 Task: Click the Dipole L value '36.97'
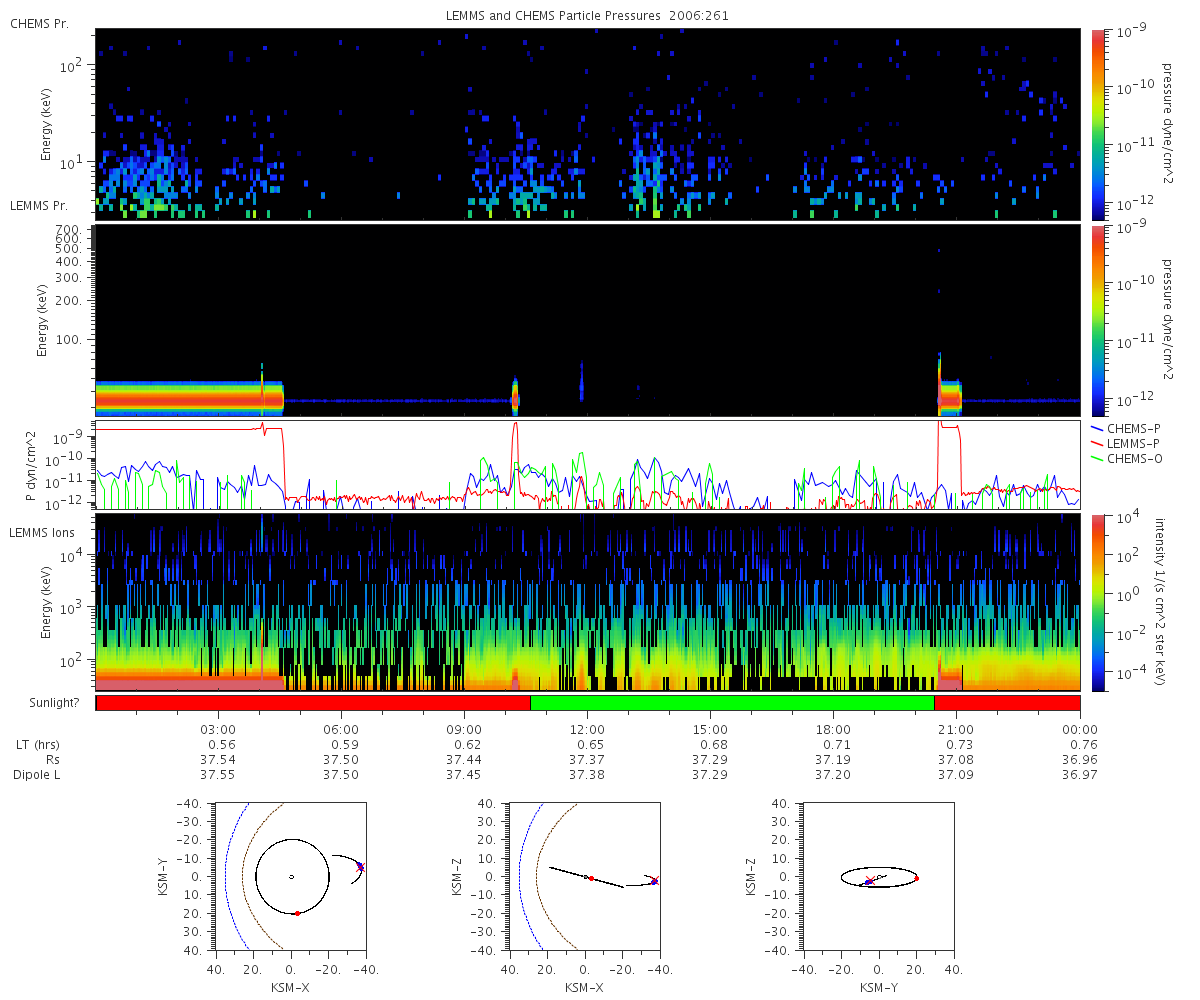coord(1080,775)
